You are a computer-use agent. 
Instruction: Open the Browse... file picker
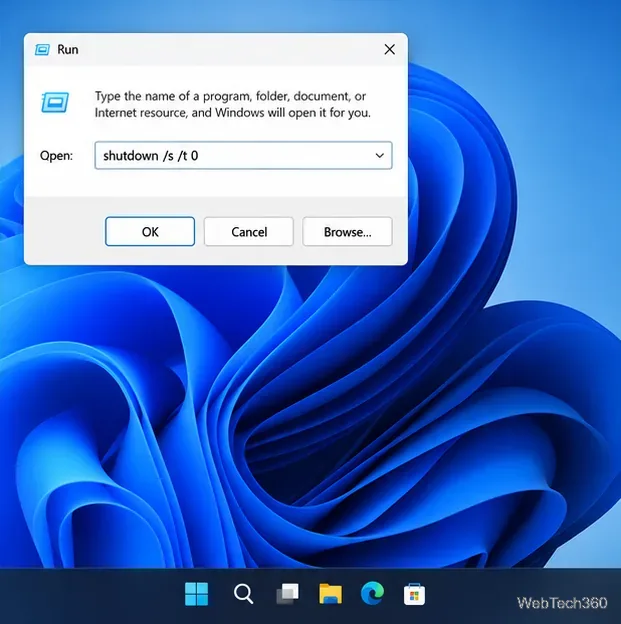[348, 232]
